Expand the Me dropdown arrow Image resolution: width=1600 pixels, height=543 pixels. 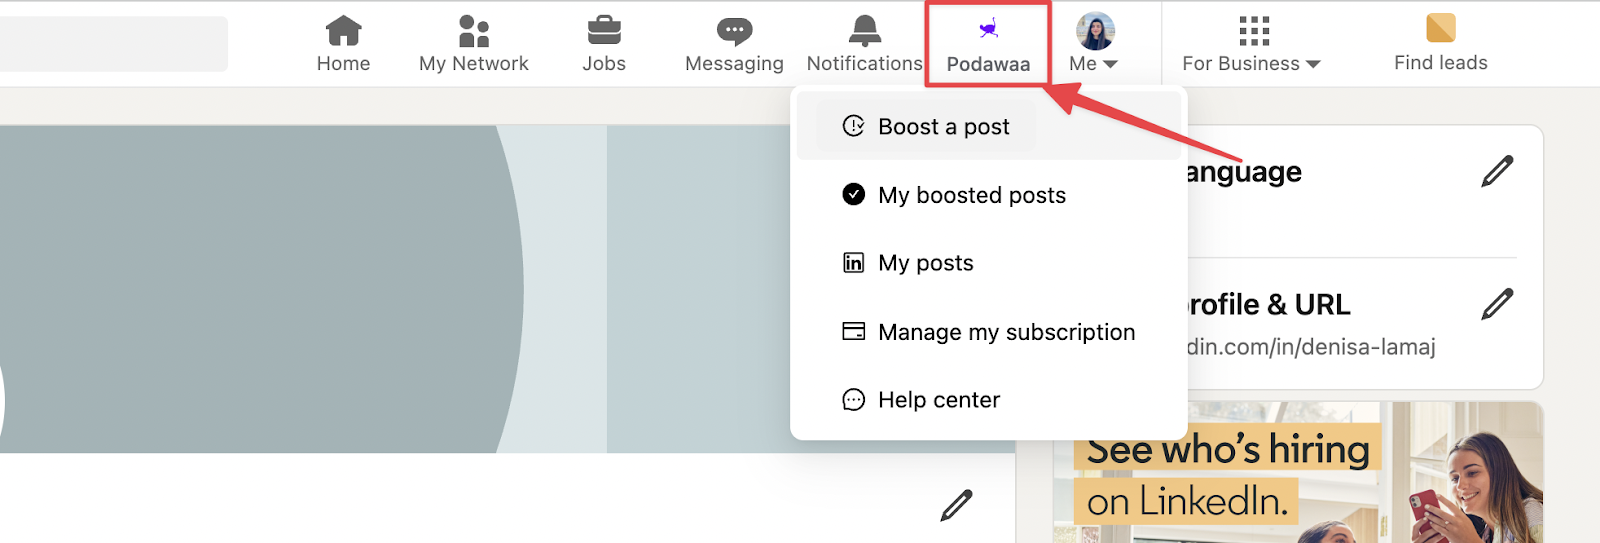[1110, 64]
